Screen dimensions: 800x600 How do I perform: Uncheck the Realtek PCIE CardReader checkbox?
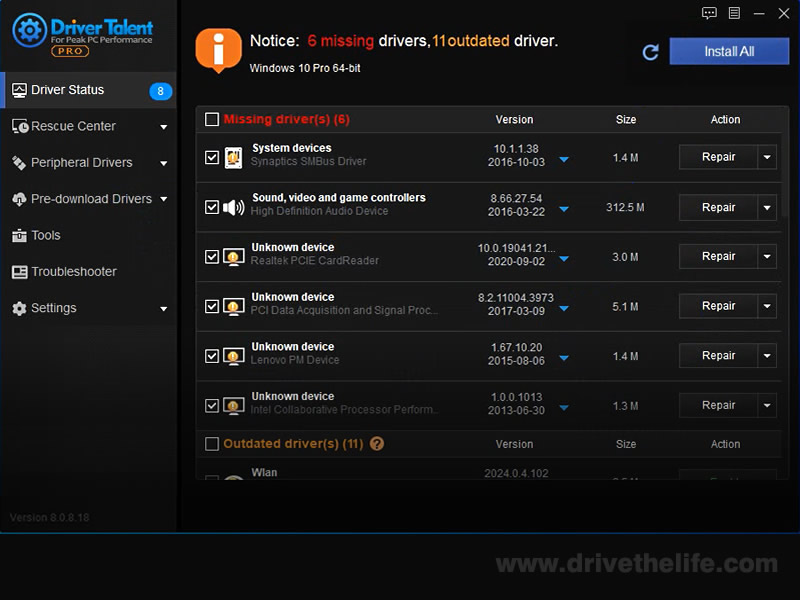tap(212, 257)
